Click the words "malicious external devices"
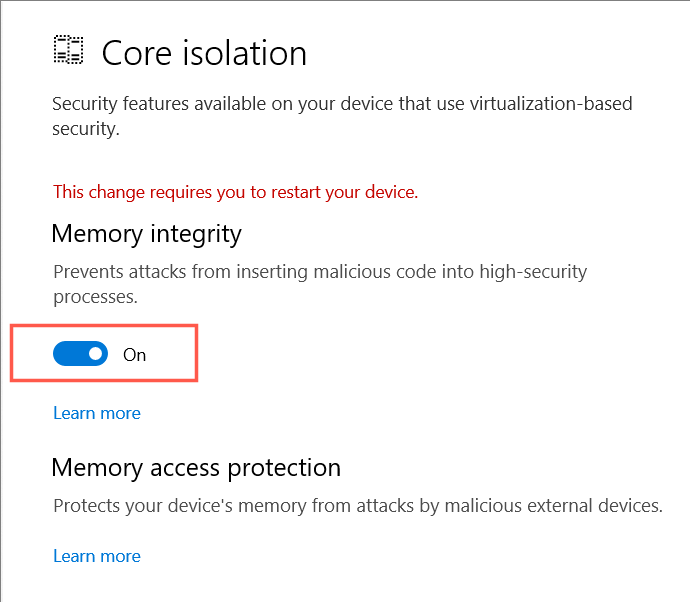 [x=554, y=506]
